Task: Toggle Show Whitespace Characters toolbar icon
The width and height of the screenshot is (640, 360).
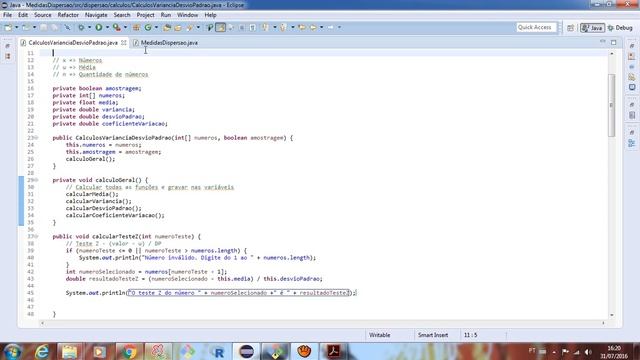Action: point(253,27)
